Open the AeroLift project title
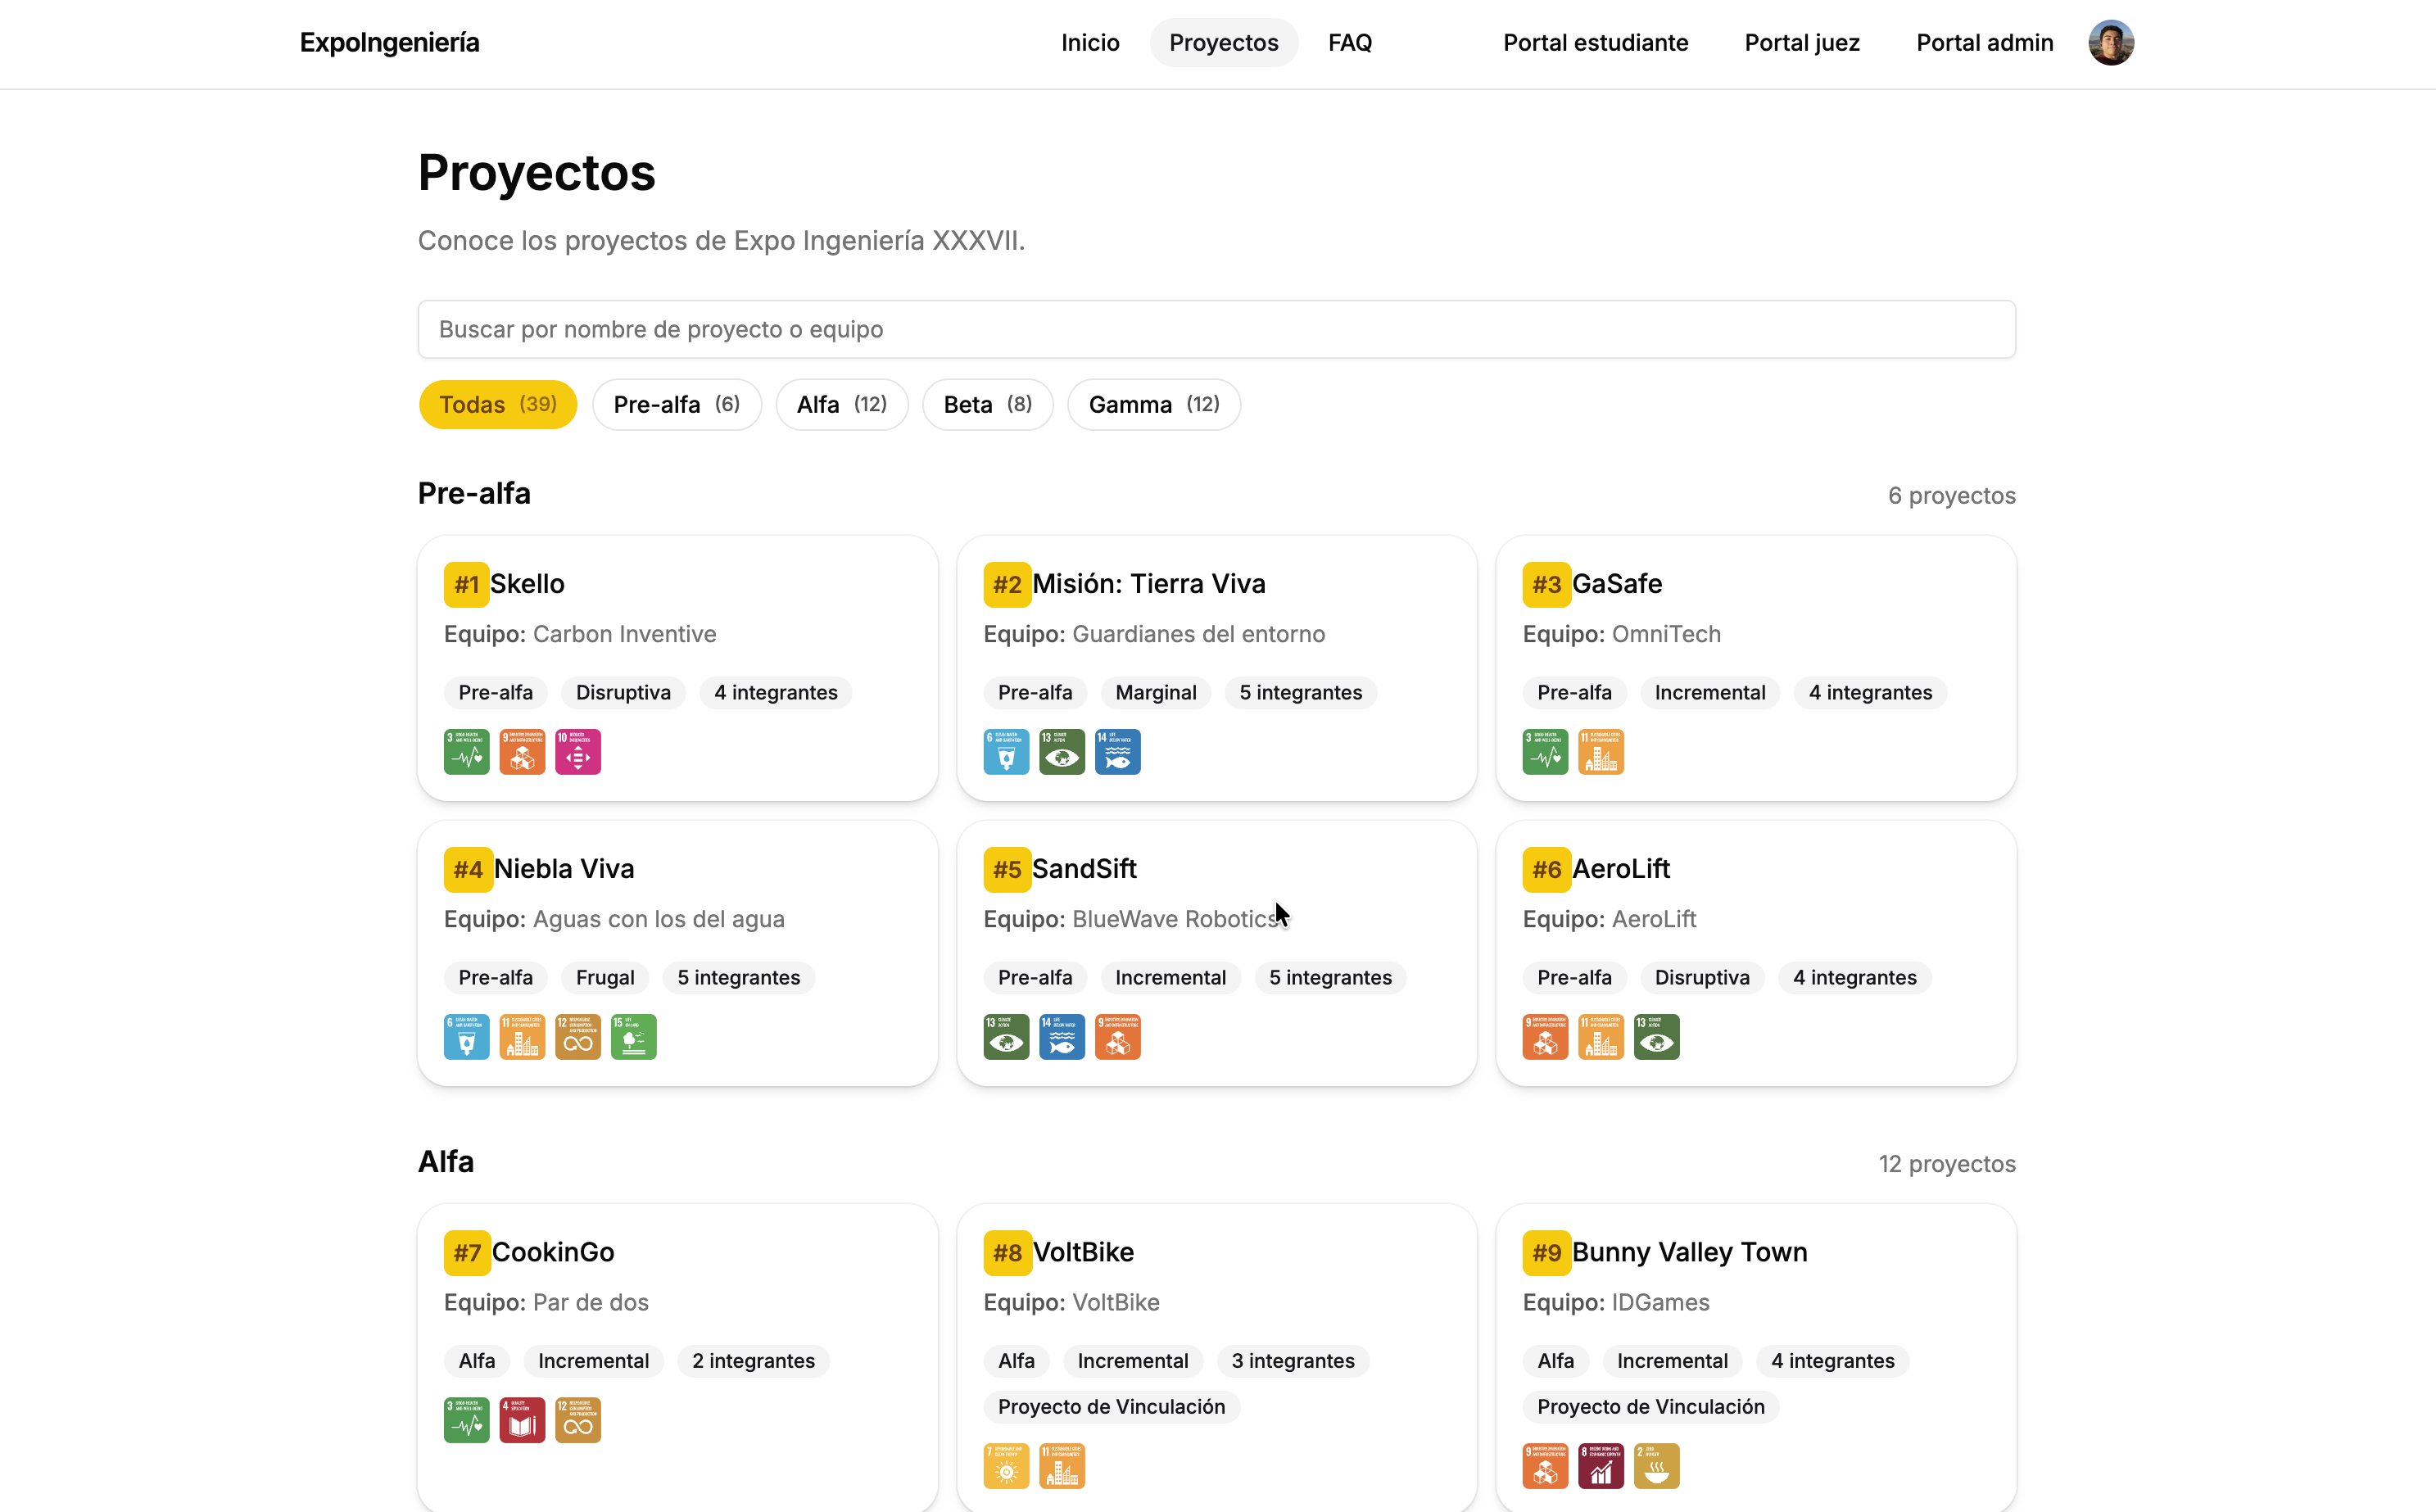 (x=1621, y=869)
